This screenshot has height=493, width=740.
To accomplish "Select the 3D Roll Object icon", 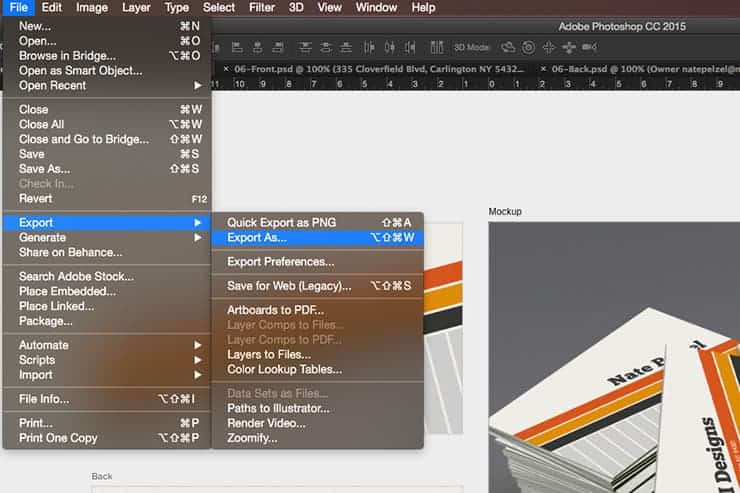I will click(529, 47).
